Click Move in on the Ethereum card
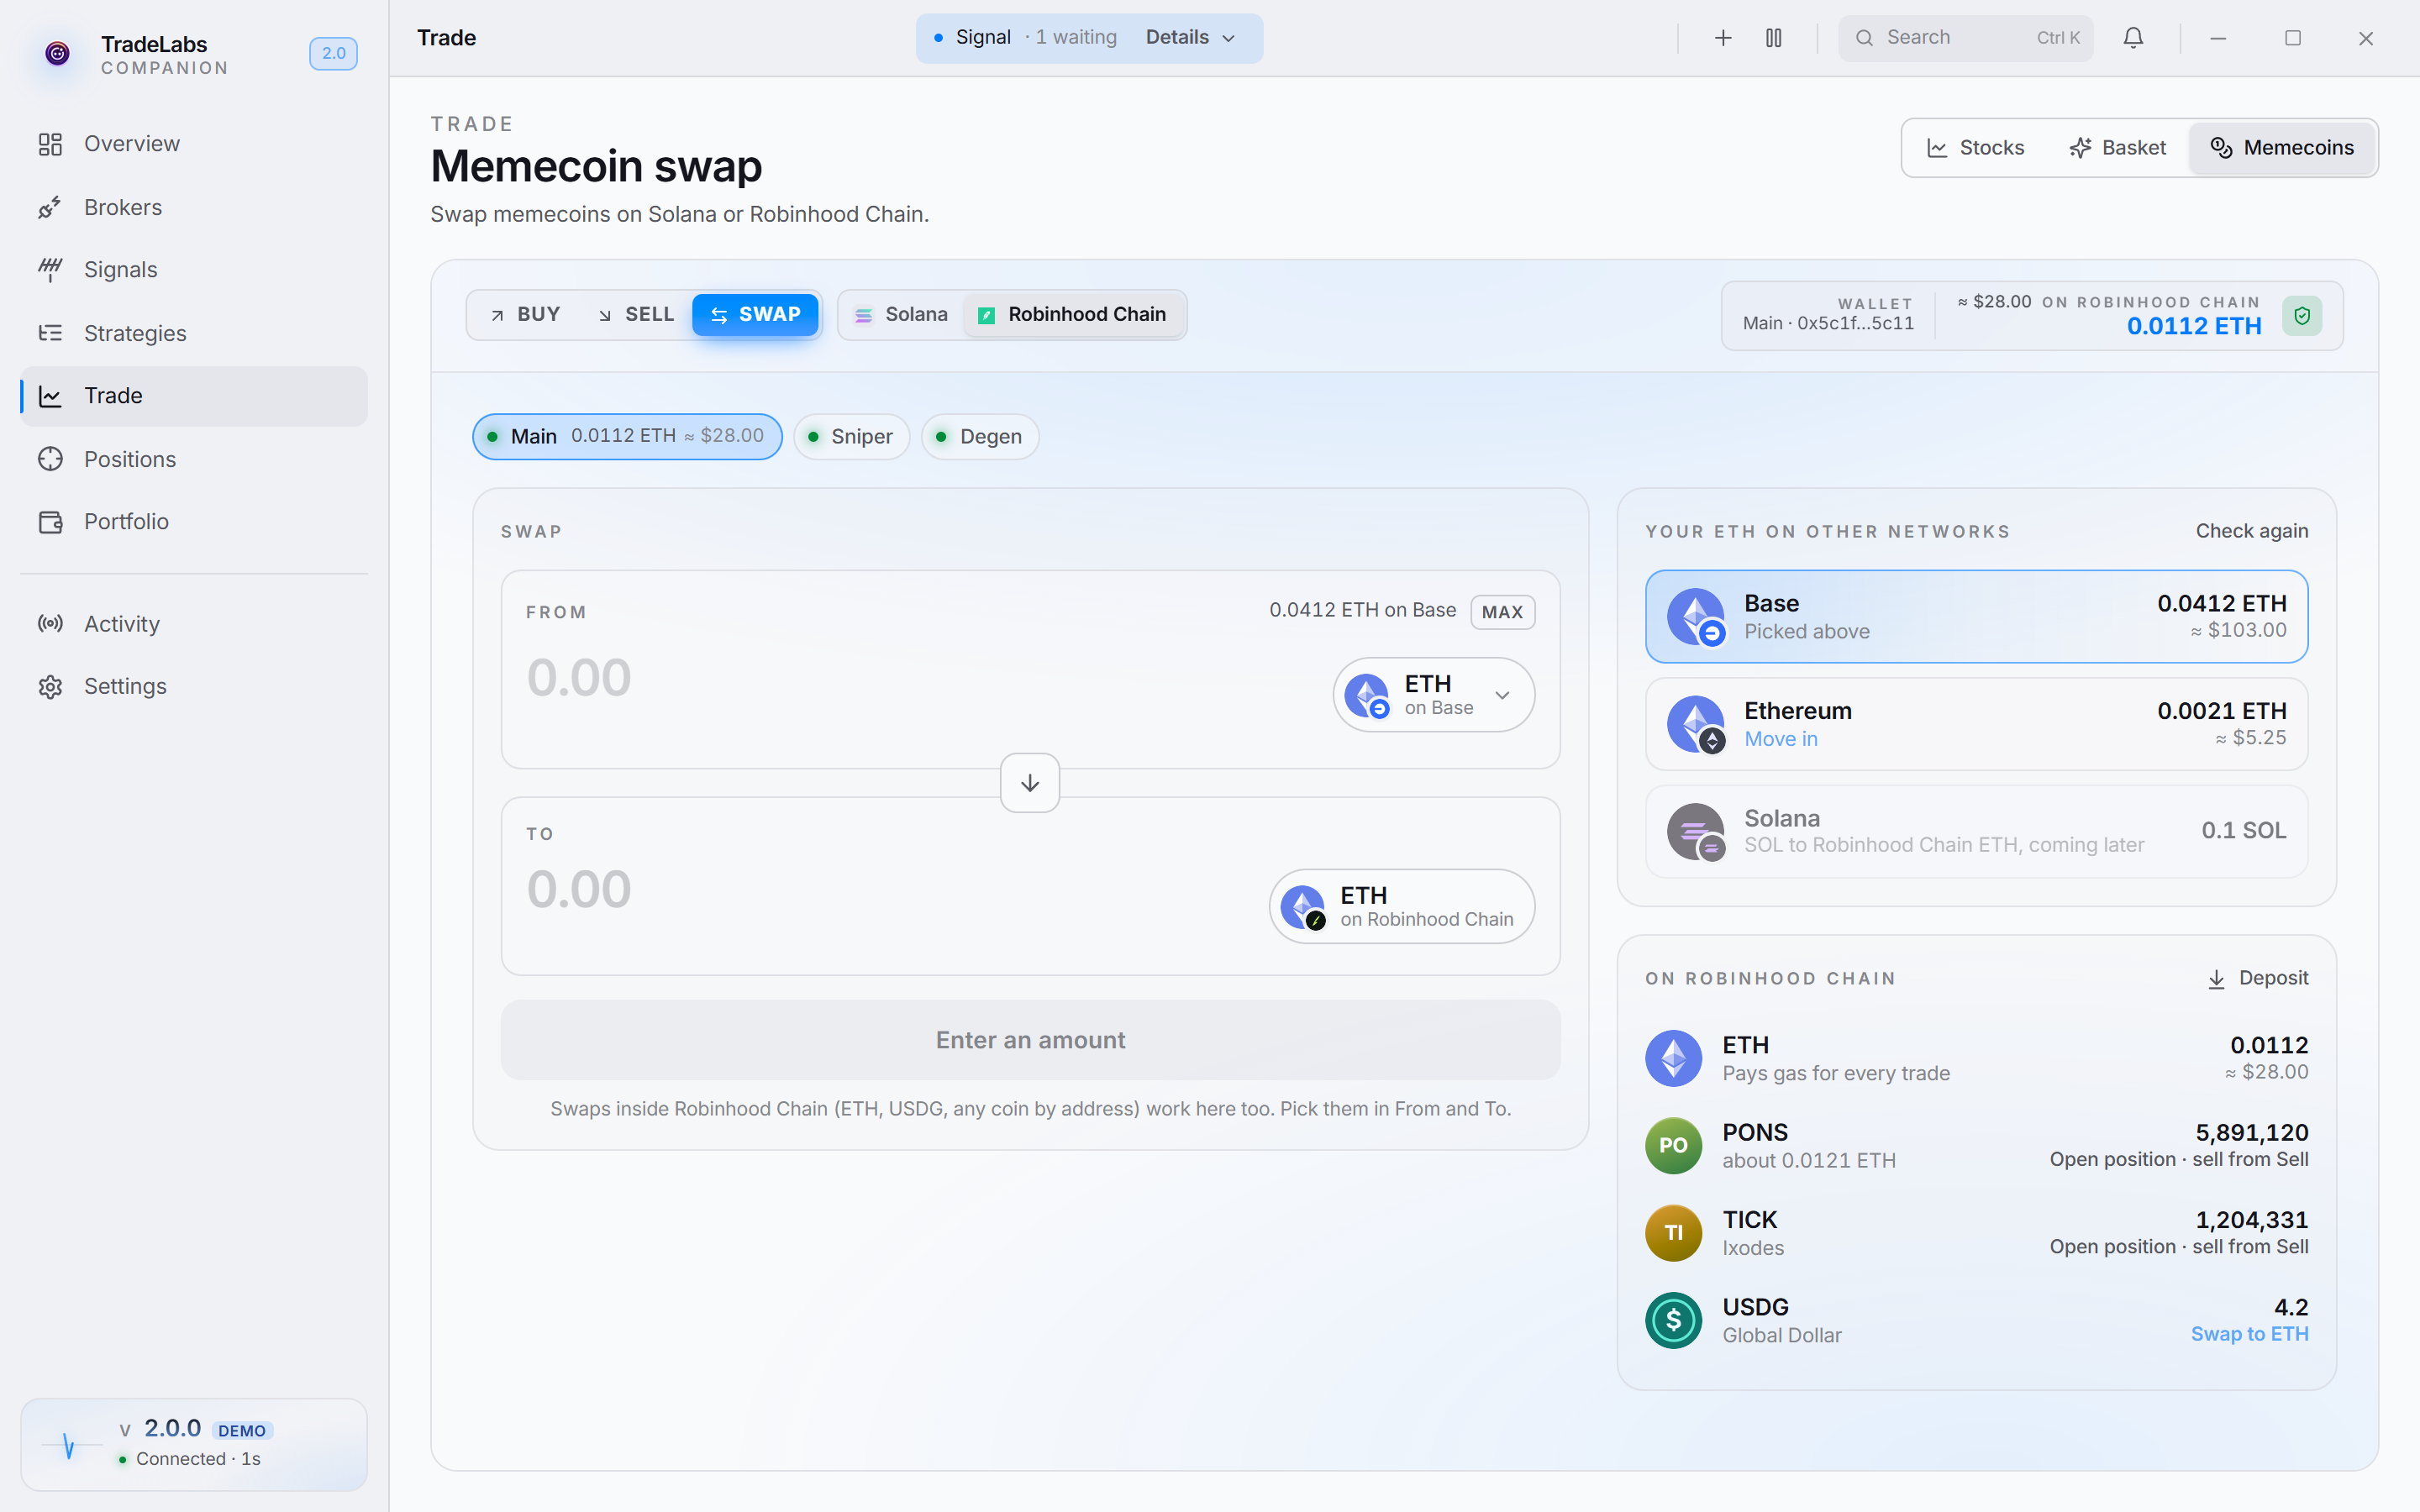The height and width of the screenshot is (1512, 2420). [x=1780, y=739]
